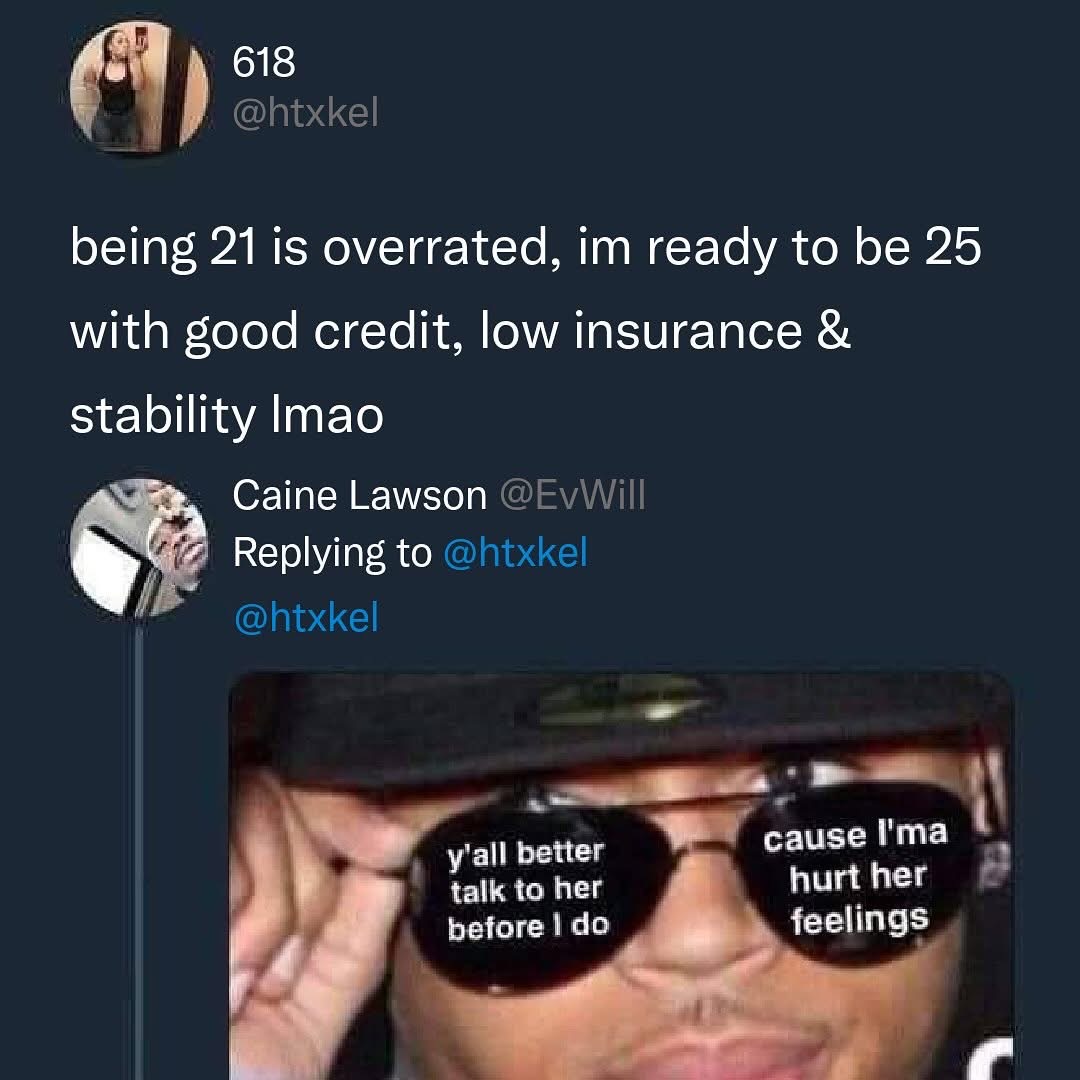Open the gray @htxkel handle under 618

tap(306, 112)
